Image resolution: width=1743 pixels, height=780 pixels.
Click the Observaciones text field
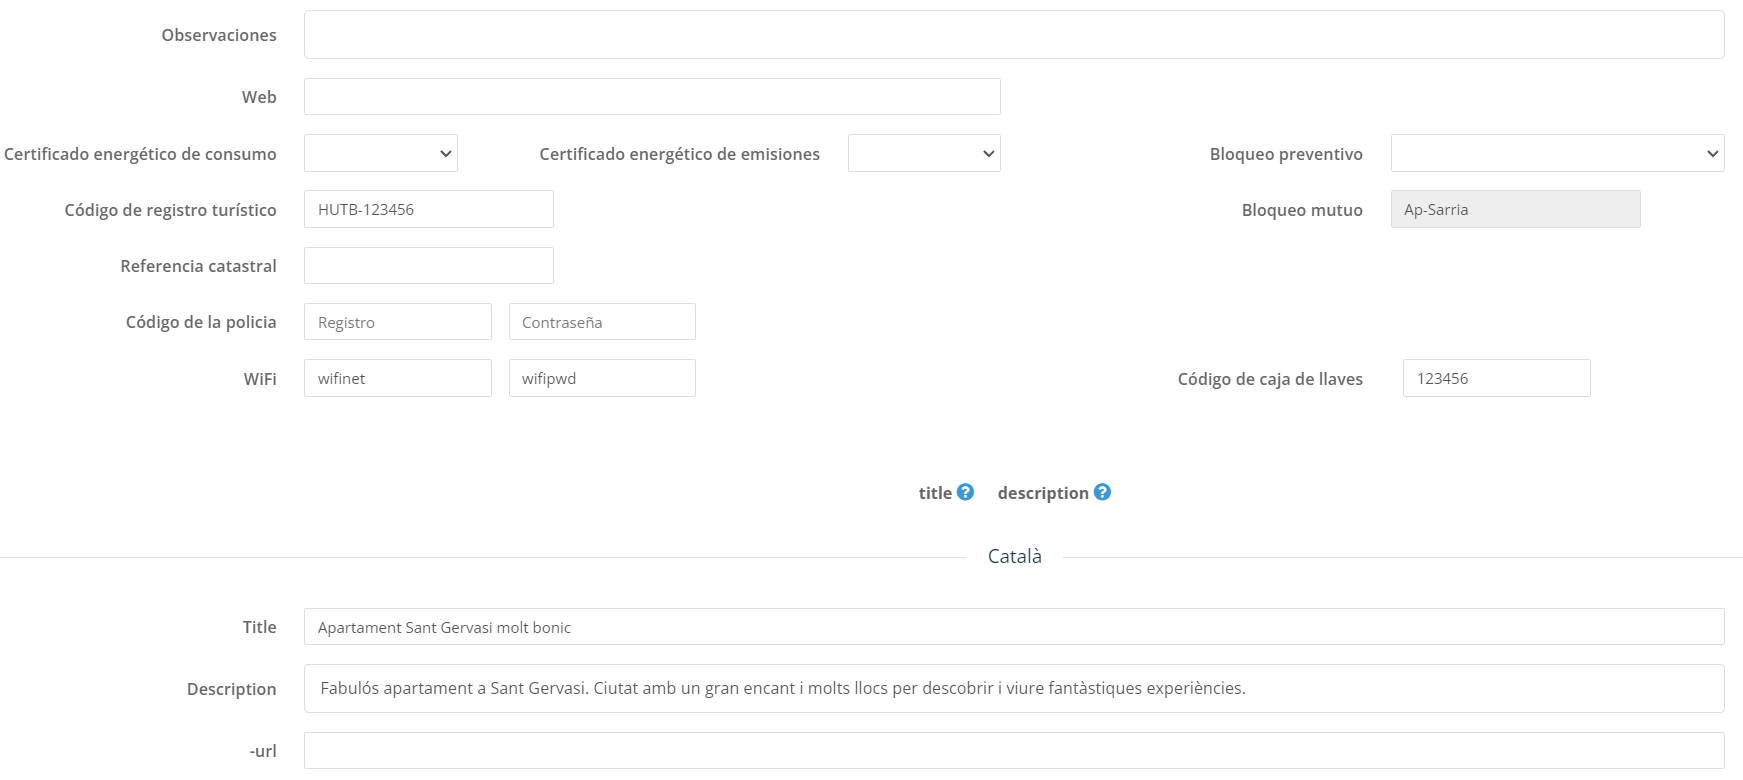pyautogui.click(x=1013, y=35)
